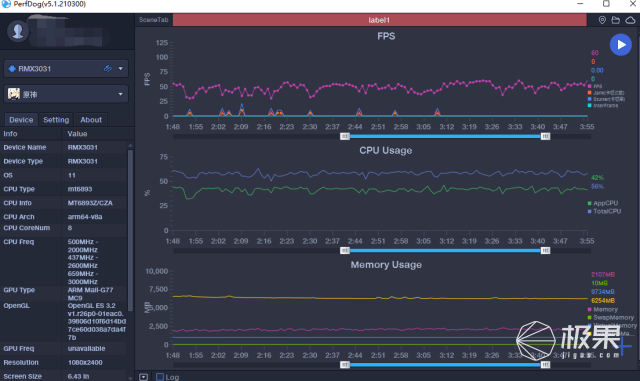Image resolution: width=640 pixels, height=381 pixels.
Task: Click the location pin icon in top bar
Action: tap(602, 20)
